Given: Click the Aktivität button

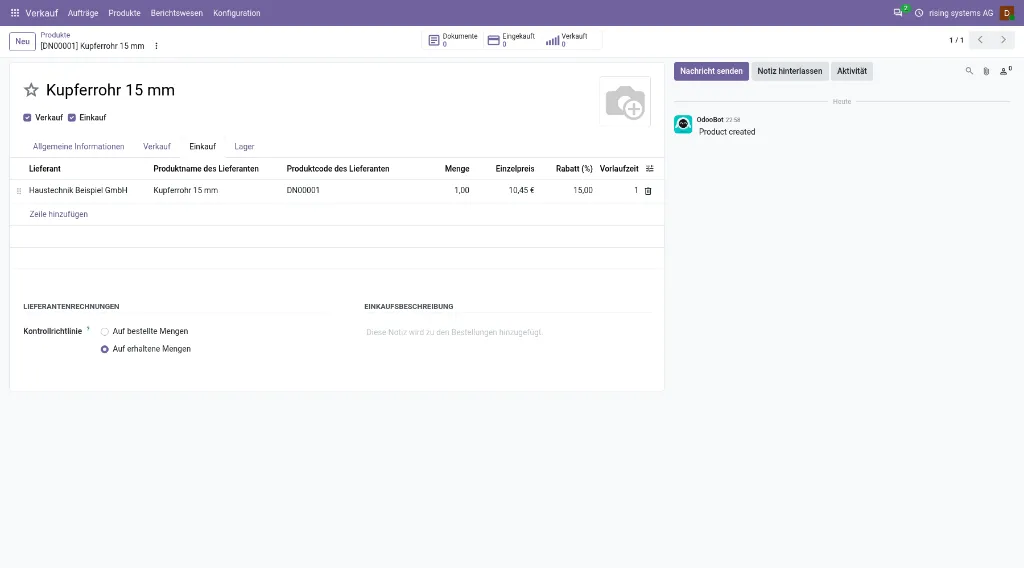Looking at the screenshot, I should (852, 71).
